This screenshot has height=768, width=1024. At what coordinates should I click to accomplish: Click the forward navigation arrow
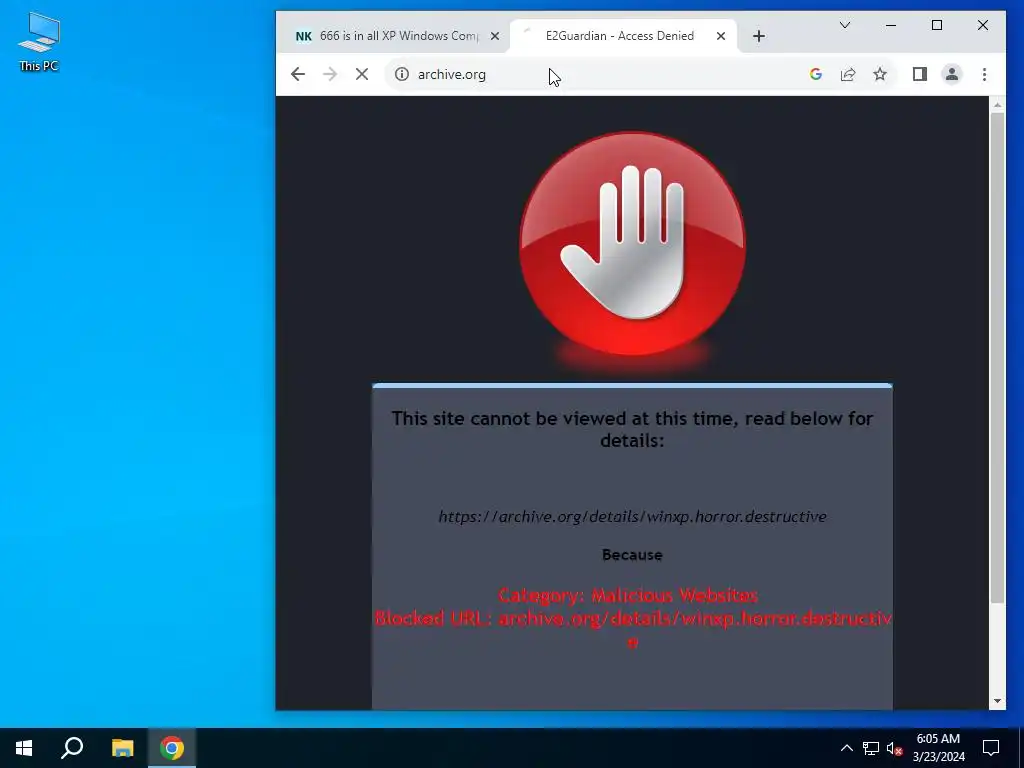pos(330,74)
